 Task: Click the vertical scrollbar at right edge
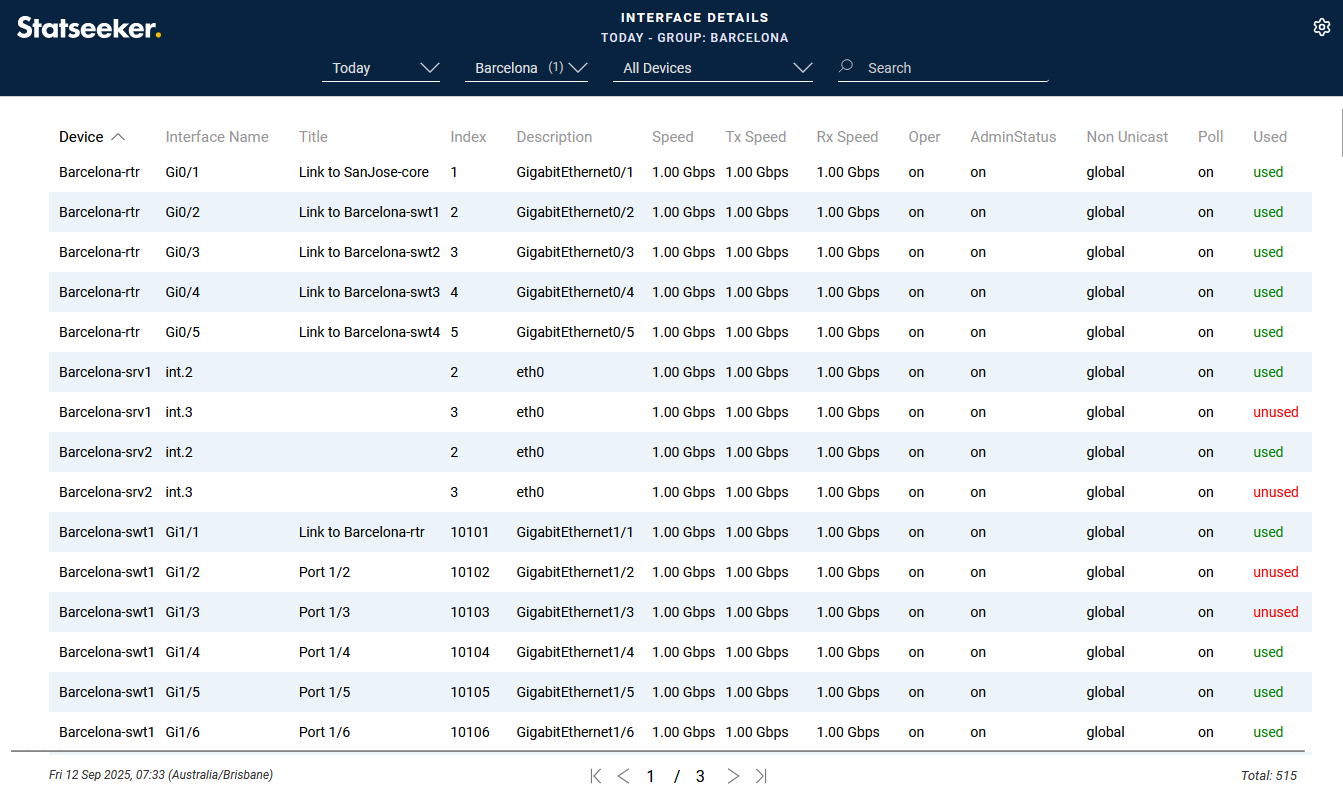(x=1339, y=130)
